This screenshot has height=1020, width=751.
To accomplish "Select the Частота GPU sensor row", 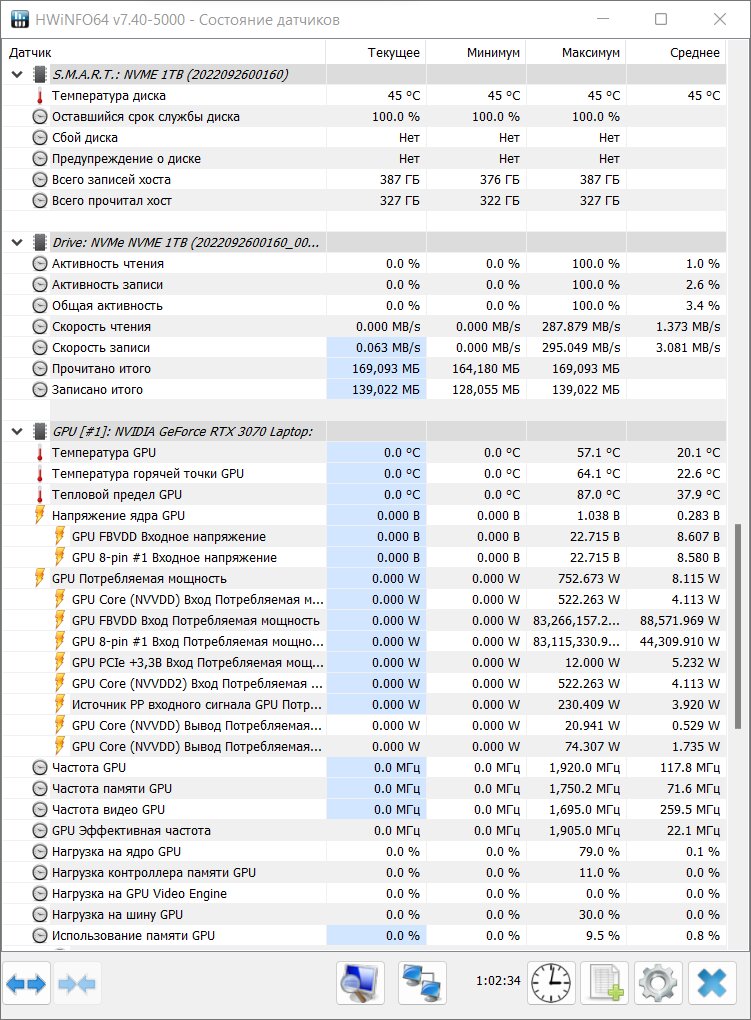I will coord(364,768).
